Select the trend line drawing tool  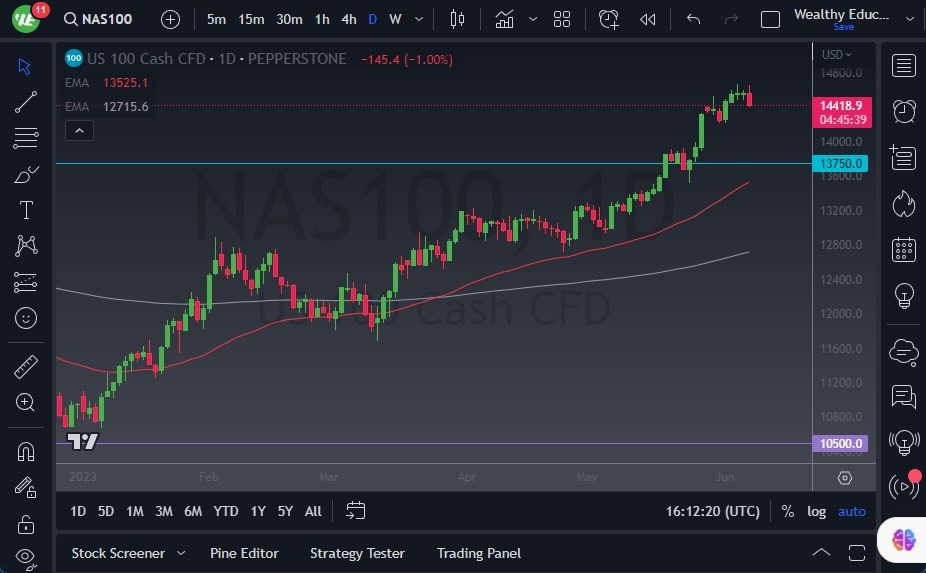(x=25, y=102)
